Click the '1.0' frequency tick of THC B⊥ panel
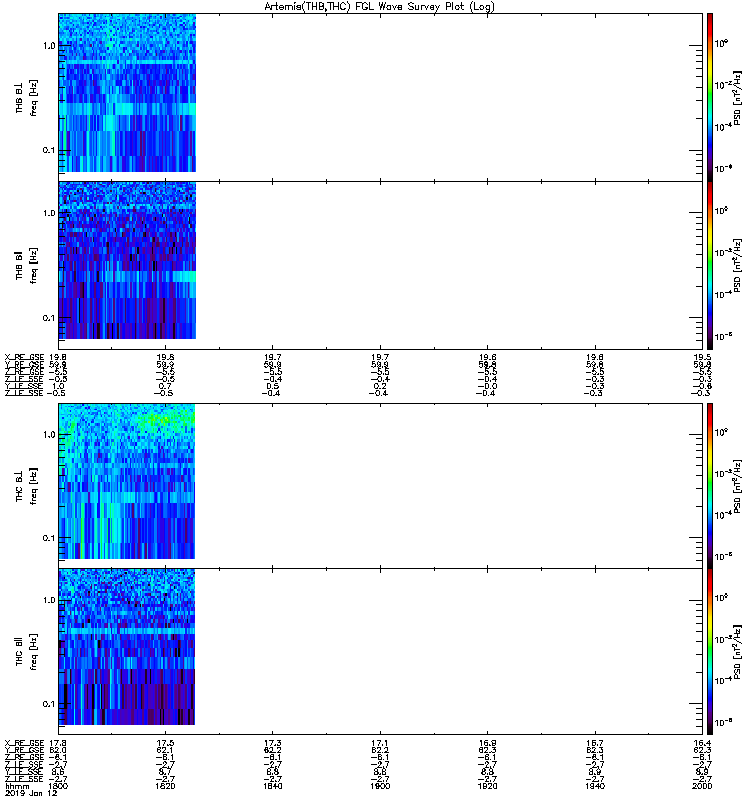The height and width of the screenshot is (800, 750). point(49,435)
